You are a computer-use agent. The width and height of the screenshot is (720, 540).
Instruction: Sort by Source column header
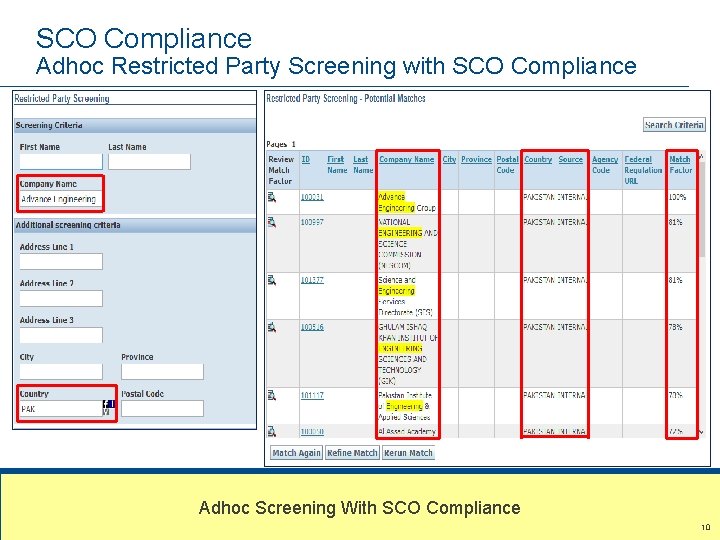(x=570, y=159)
